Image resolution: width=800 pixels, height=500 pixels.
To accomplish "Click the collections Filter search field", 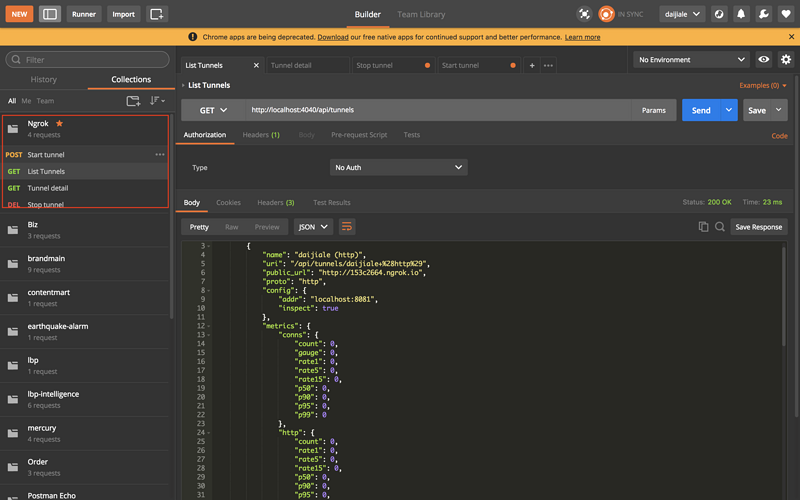I will click(x=87, y=60).
